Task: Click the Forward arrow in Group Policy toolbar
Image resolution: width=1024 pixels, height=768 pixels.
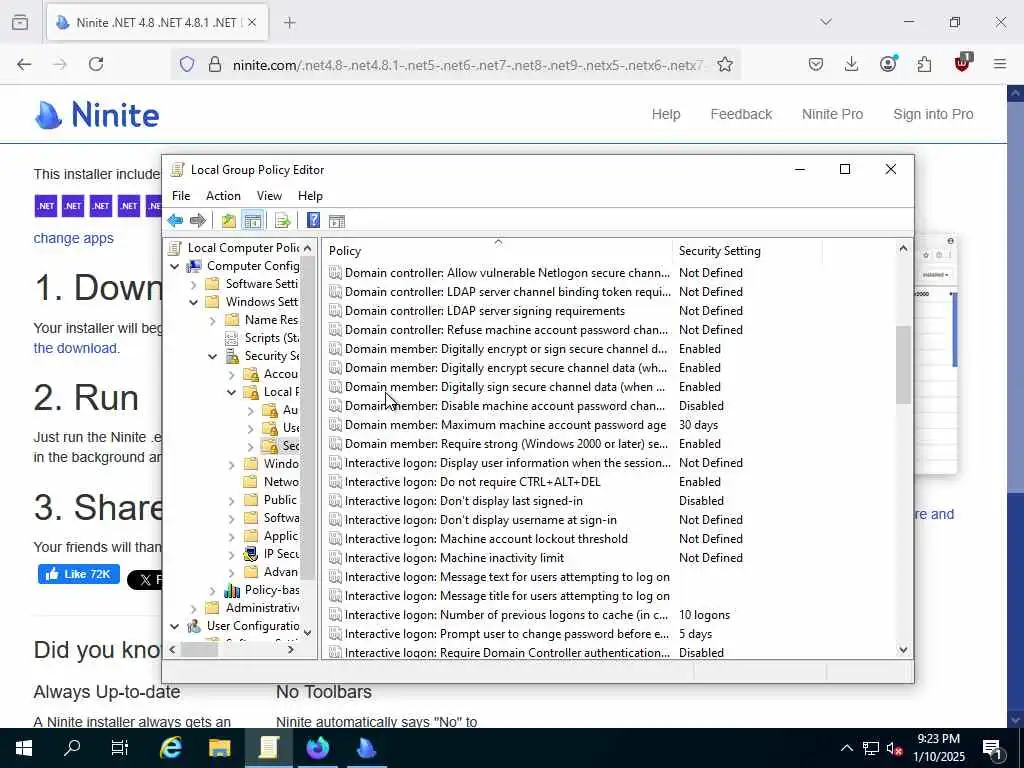Action: pyautogui.click(x=197, y=221)
